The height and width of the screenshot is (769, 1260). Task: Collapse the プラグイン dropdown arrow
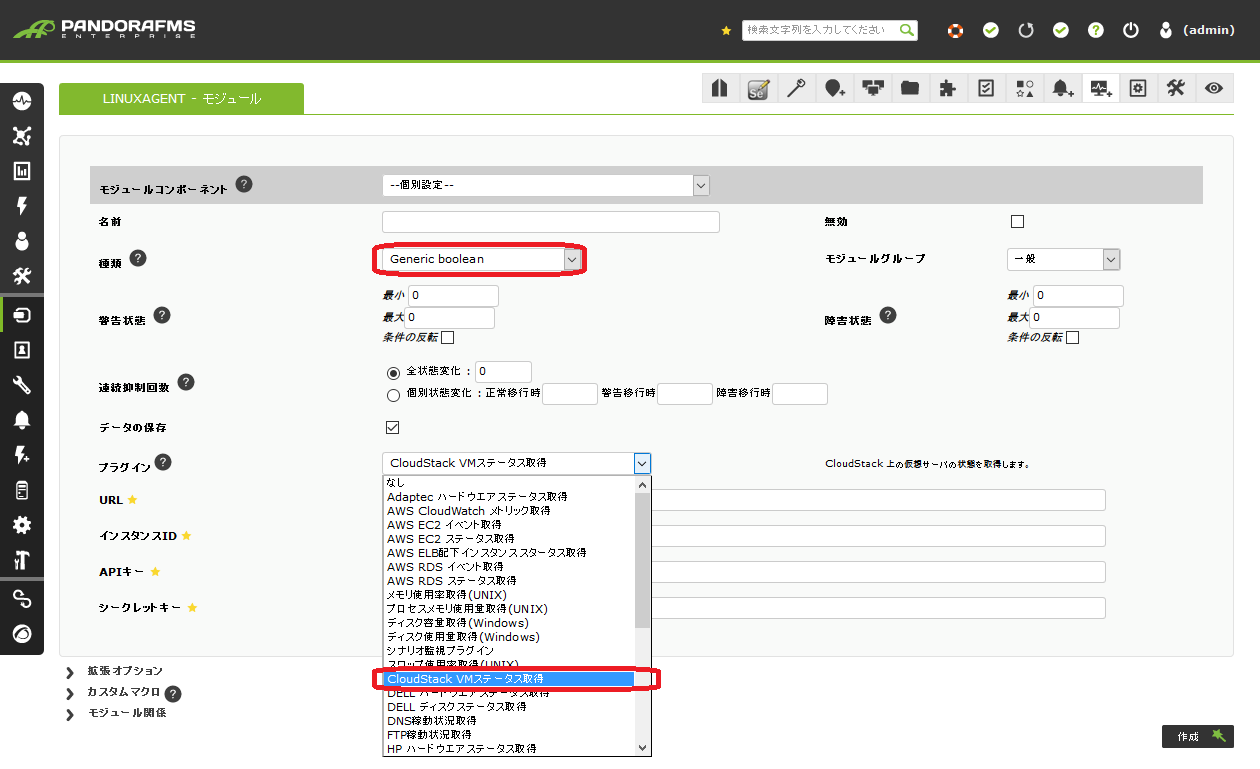tap(642, 463)
